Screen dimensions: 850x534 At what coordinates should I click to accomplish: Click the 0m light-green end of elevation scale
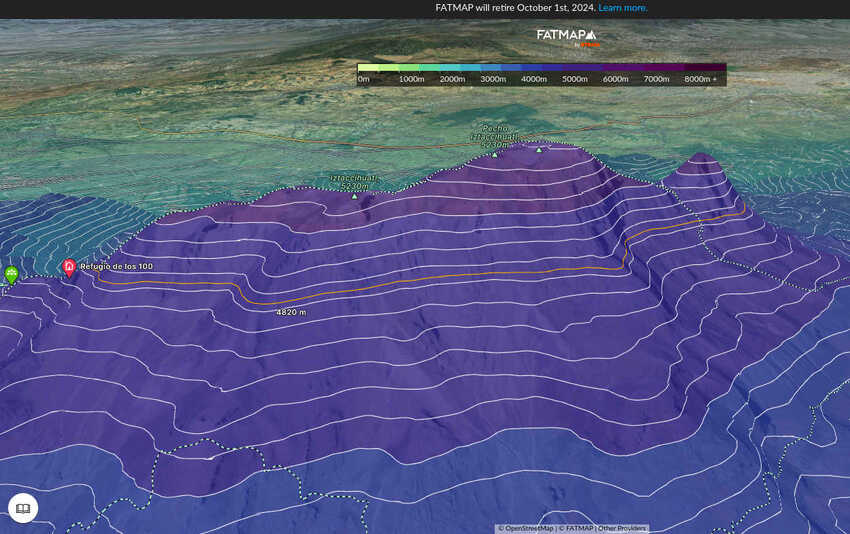[x=364, y=78]
